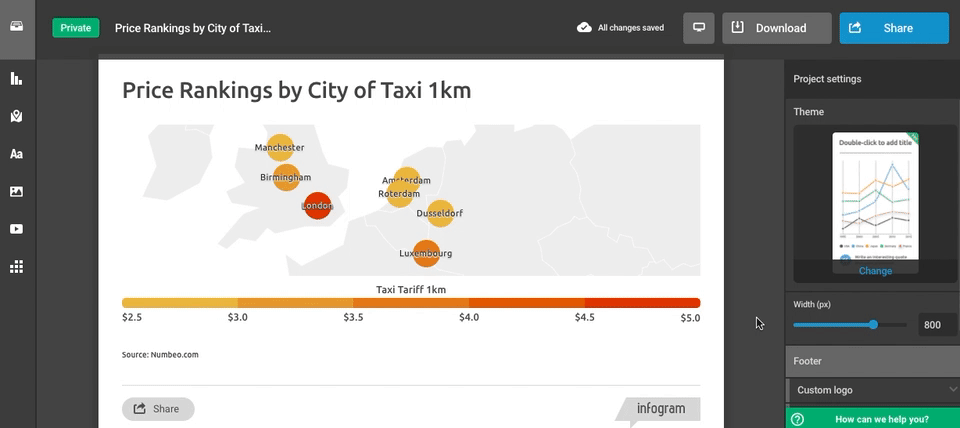The height and width of the screenshot is (428, 960).
Task: Collapse the Footer section header
Action: pos(872,361)
